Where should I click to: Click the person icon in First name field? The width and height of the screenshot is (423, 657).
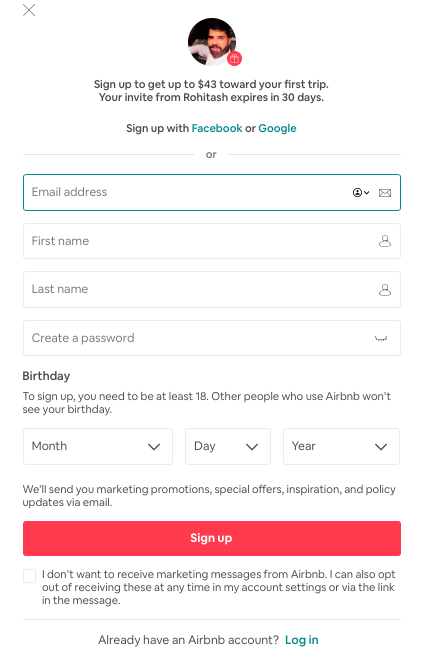click(x=385, y=241)
